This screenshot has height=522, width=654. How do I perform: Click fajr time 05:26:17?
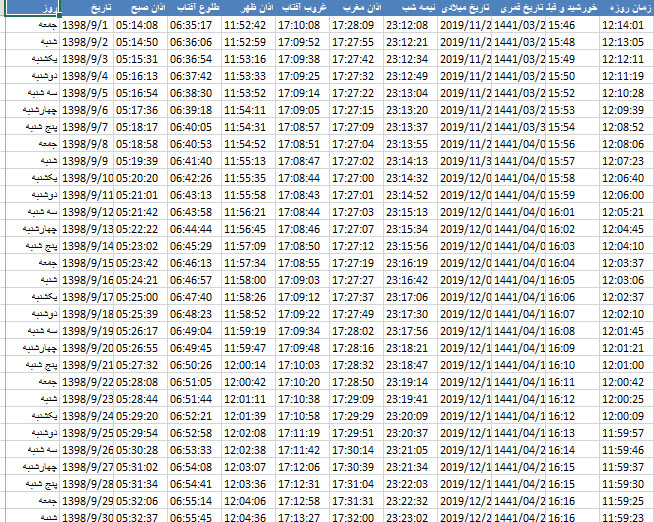pyautogui.click(x=141, y=331)
